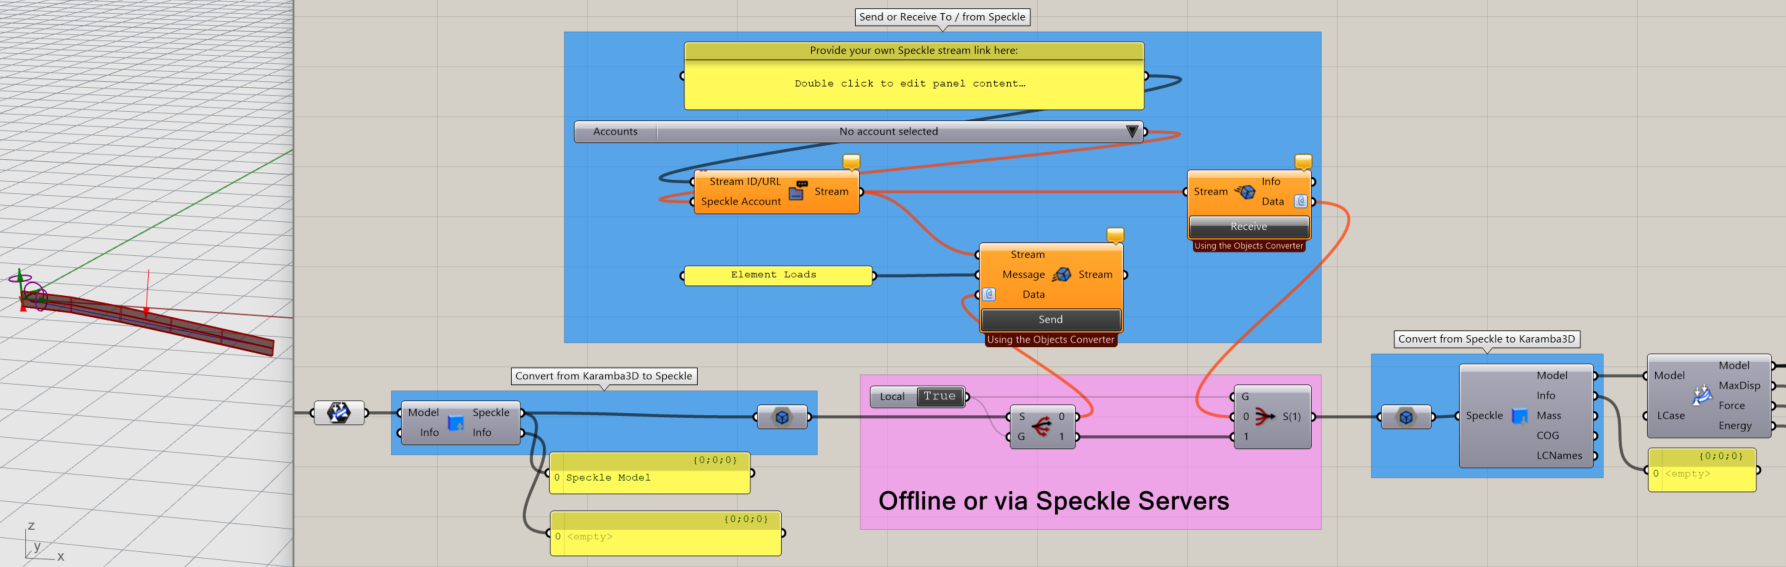Open the Accounts dropdown arrow
The height and width of the screenshot is (567, 1786).
[x=1132, y=132]
